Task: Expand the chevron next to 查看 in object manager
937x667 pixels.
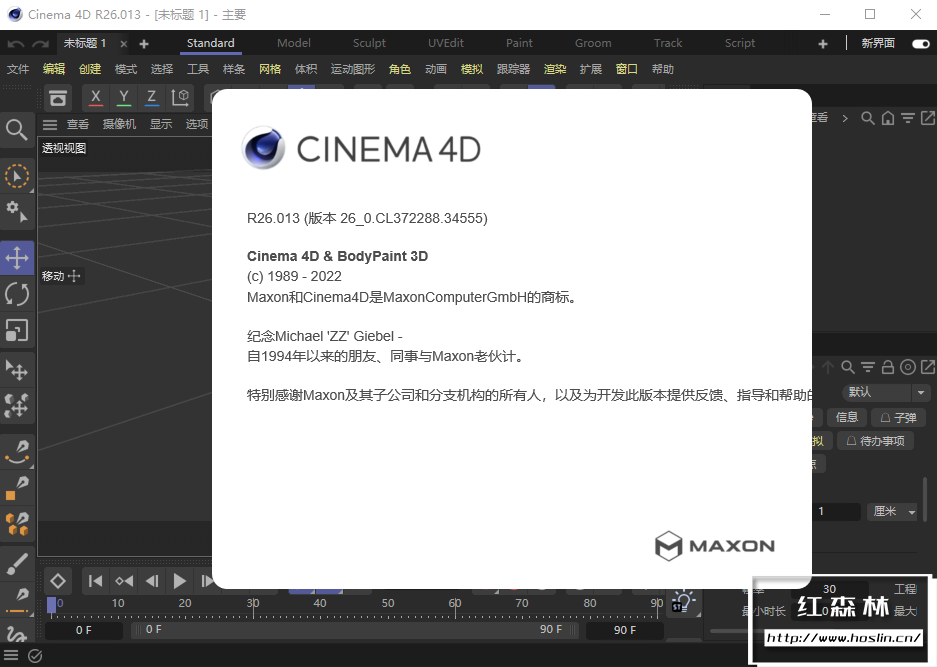Action: click(844, 118)
